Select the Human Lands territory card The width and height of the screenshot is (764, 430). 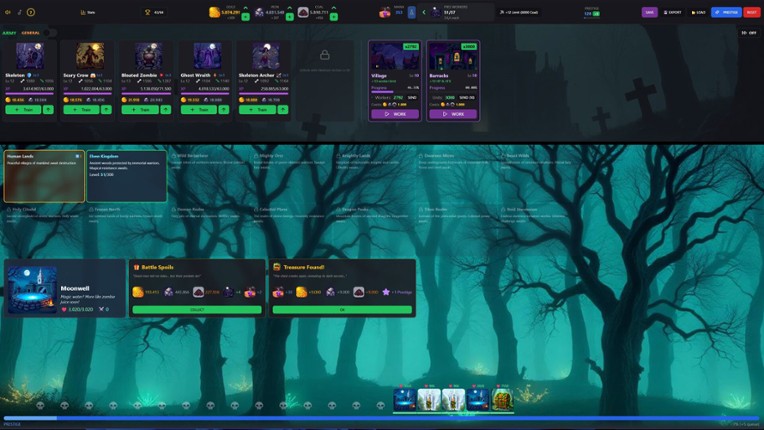pos(43,176)
